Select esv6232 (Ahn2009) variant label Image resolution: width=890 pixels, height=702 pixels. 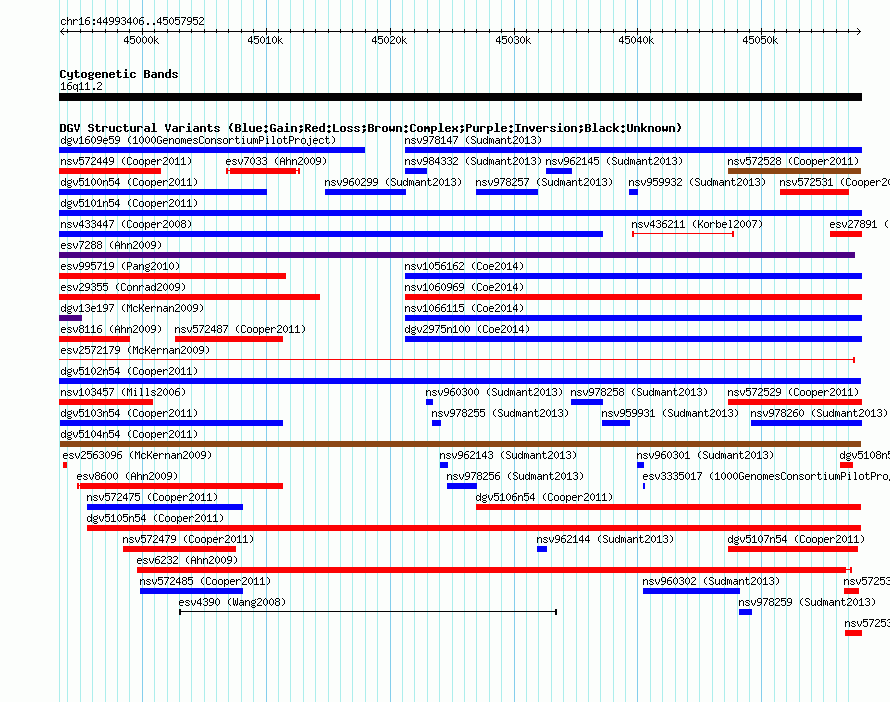click(187, 560)
